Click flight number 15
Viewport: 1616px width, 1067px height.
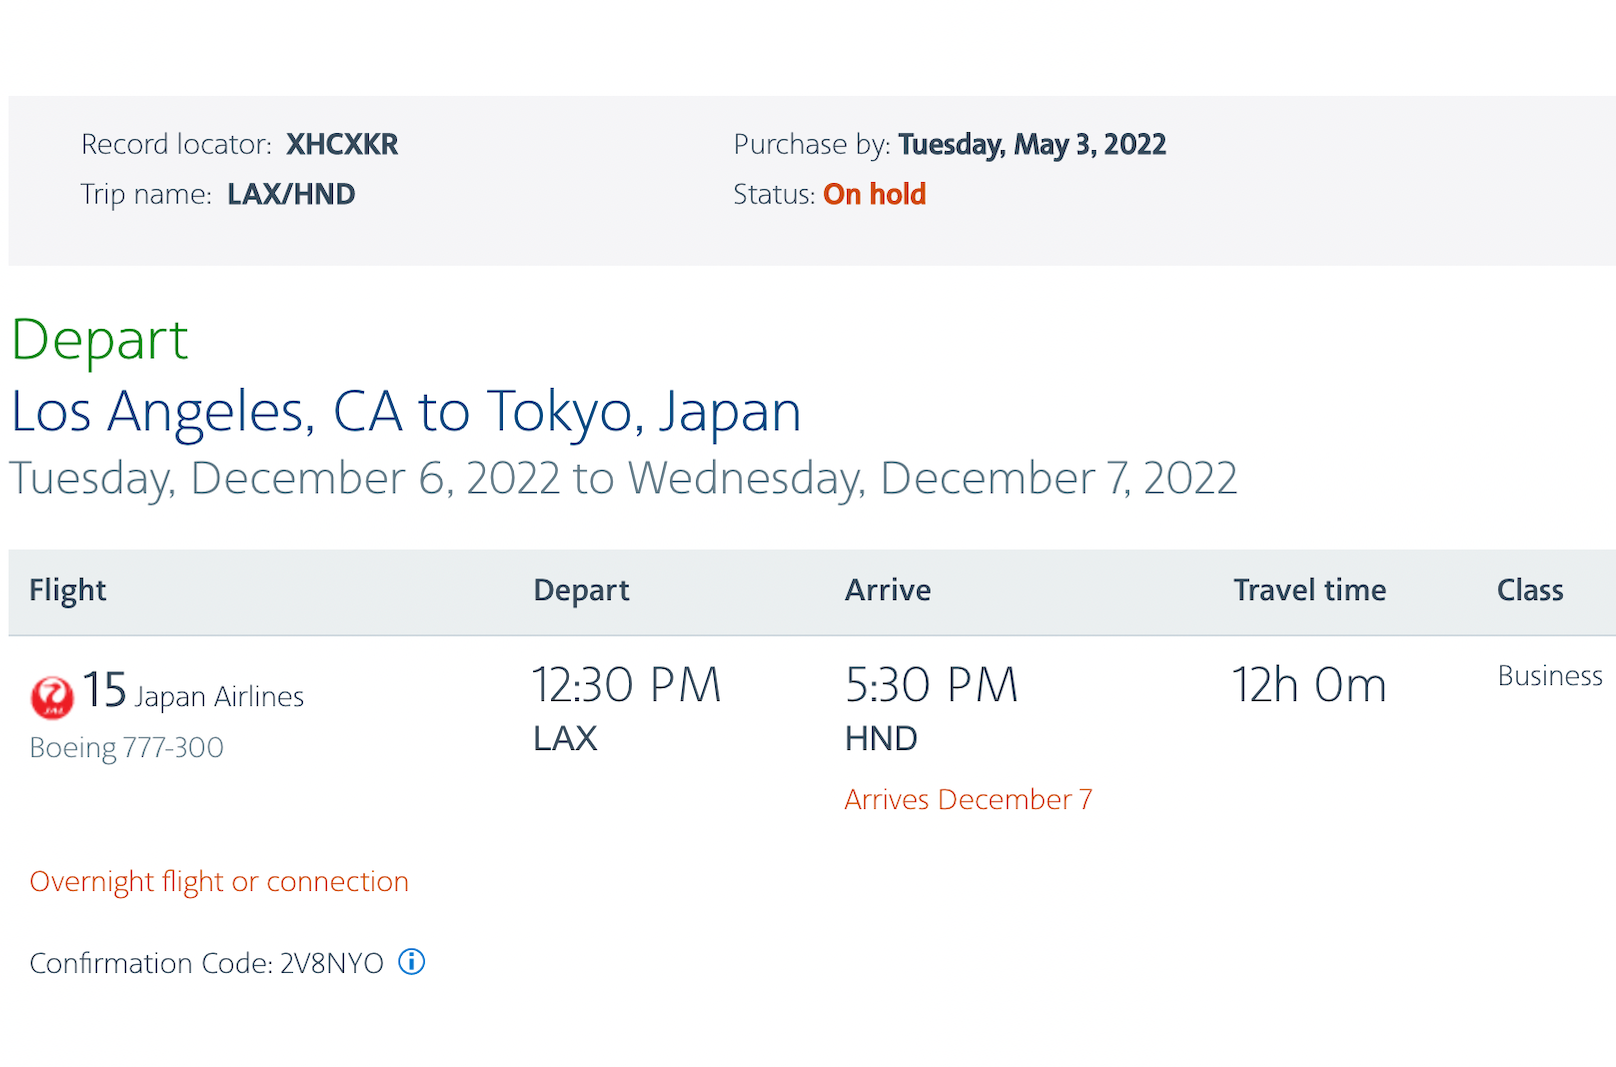(104, 690)
